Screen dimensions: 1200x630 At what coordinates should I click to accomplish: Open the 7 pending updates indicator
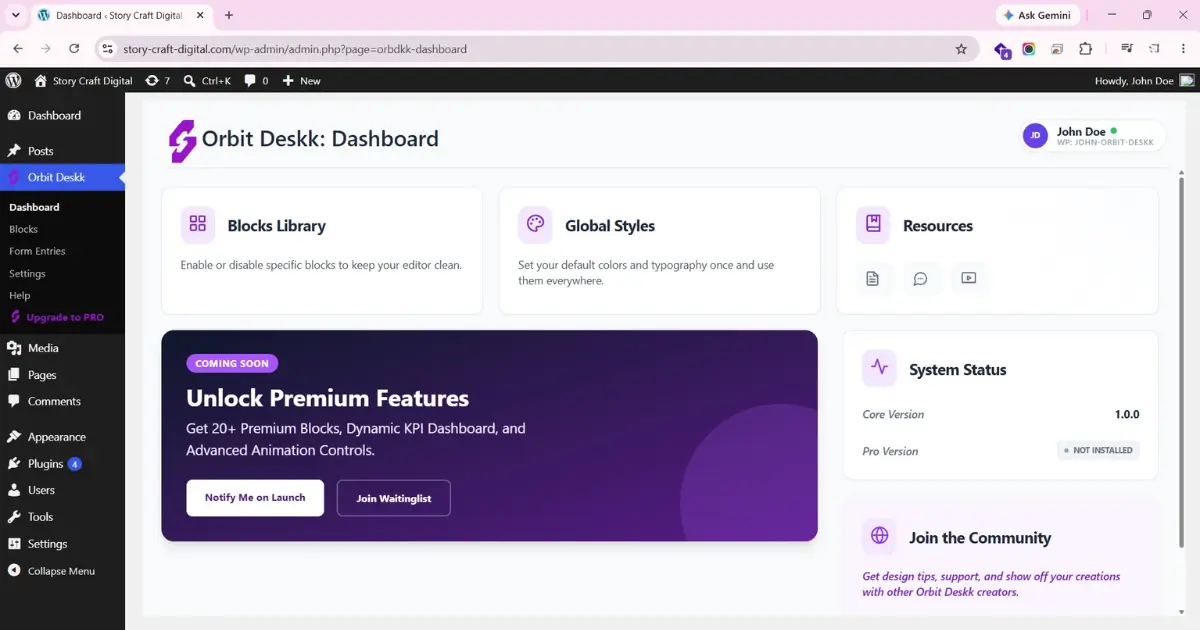pos(157,81)
